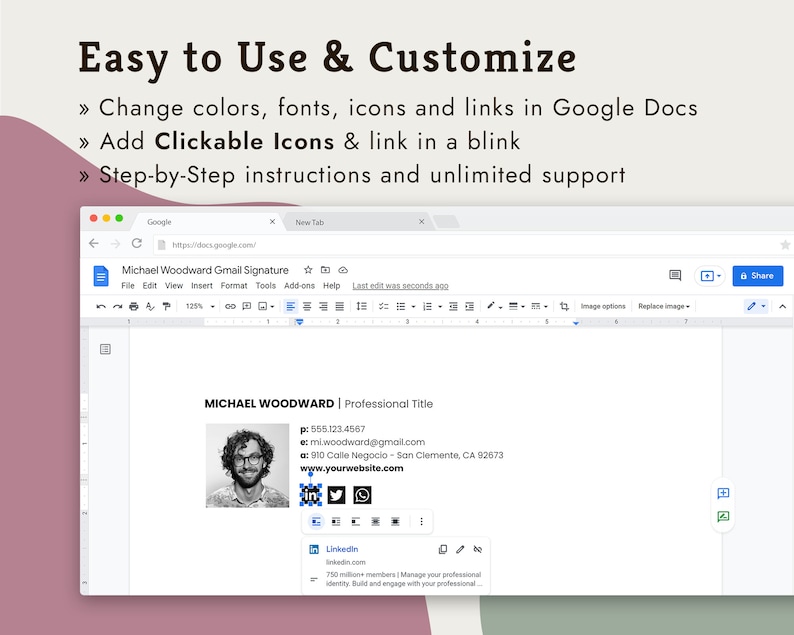The image size is (794, 635).
Task: Open the border weight dropdown
Action: point(517,306)
